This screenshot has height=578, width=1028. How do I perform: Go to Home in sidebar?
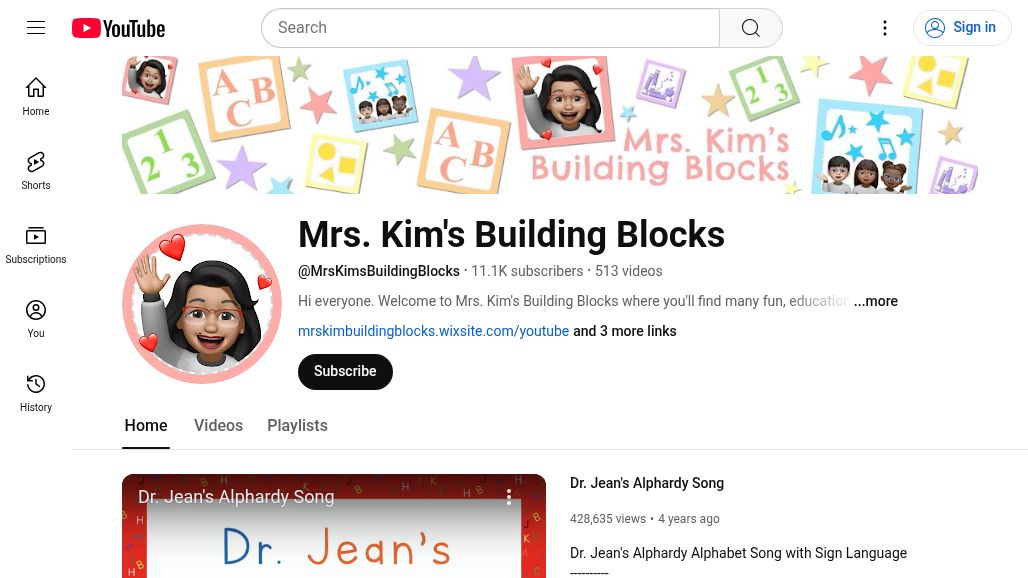36,96
